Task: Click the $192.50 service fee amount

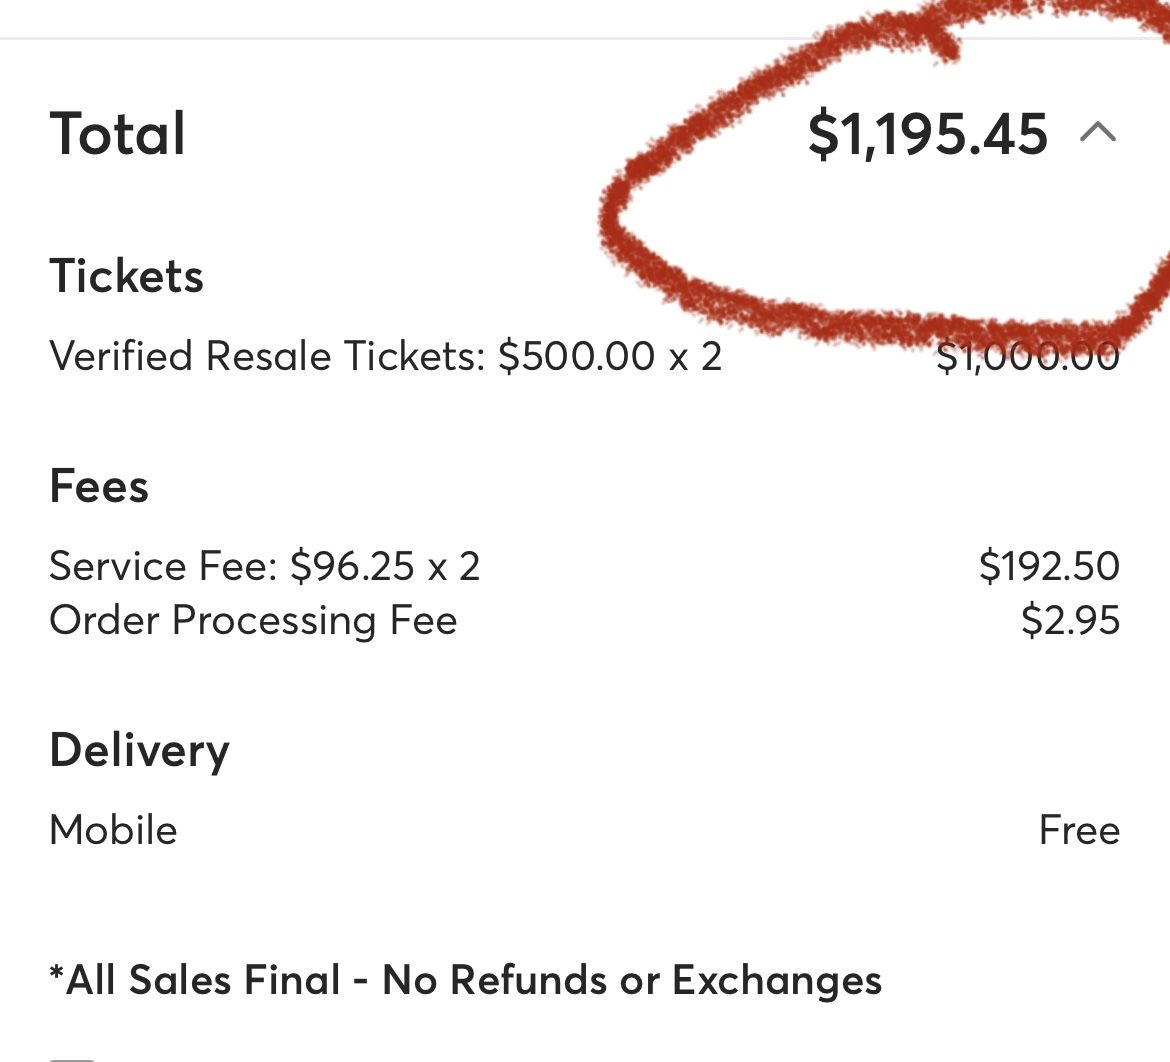Action: [x=1049, y=566]
